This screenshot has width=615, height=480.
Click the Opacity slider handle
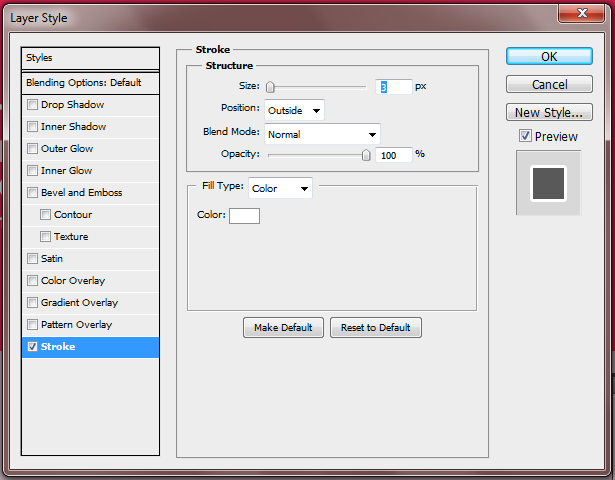(x=366, y=155)
